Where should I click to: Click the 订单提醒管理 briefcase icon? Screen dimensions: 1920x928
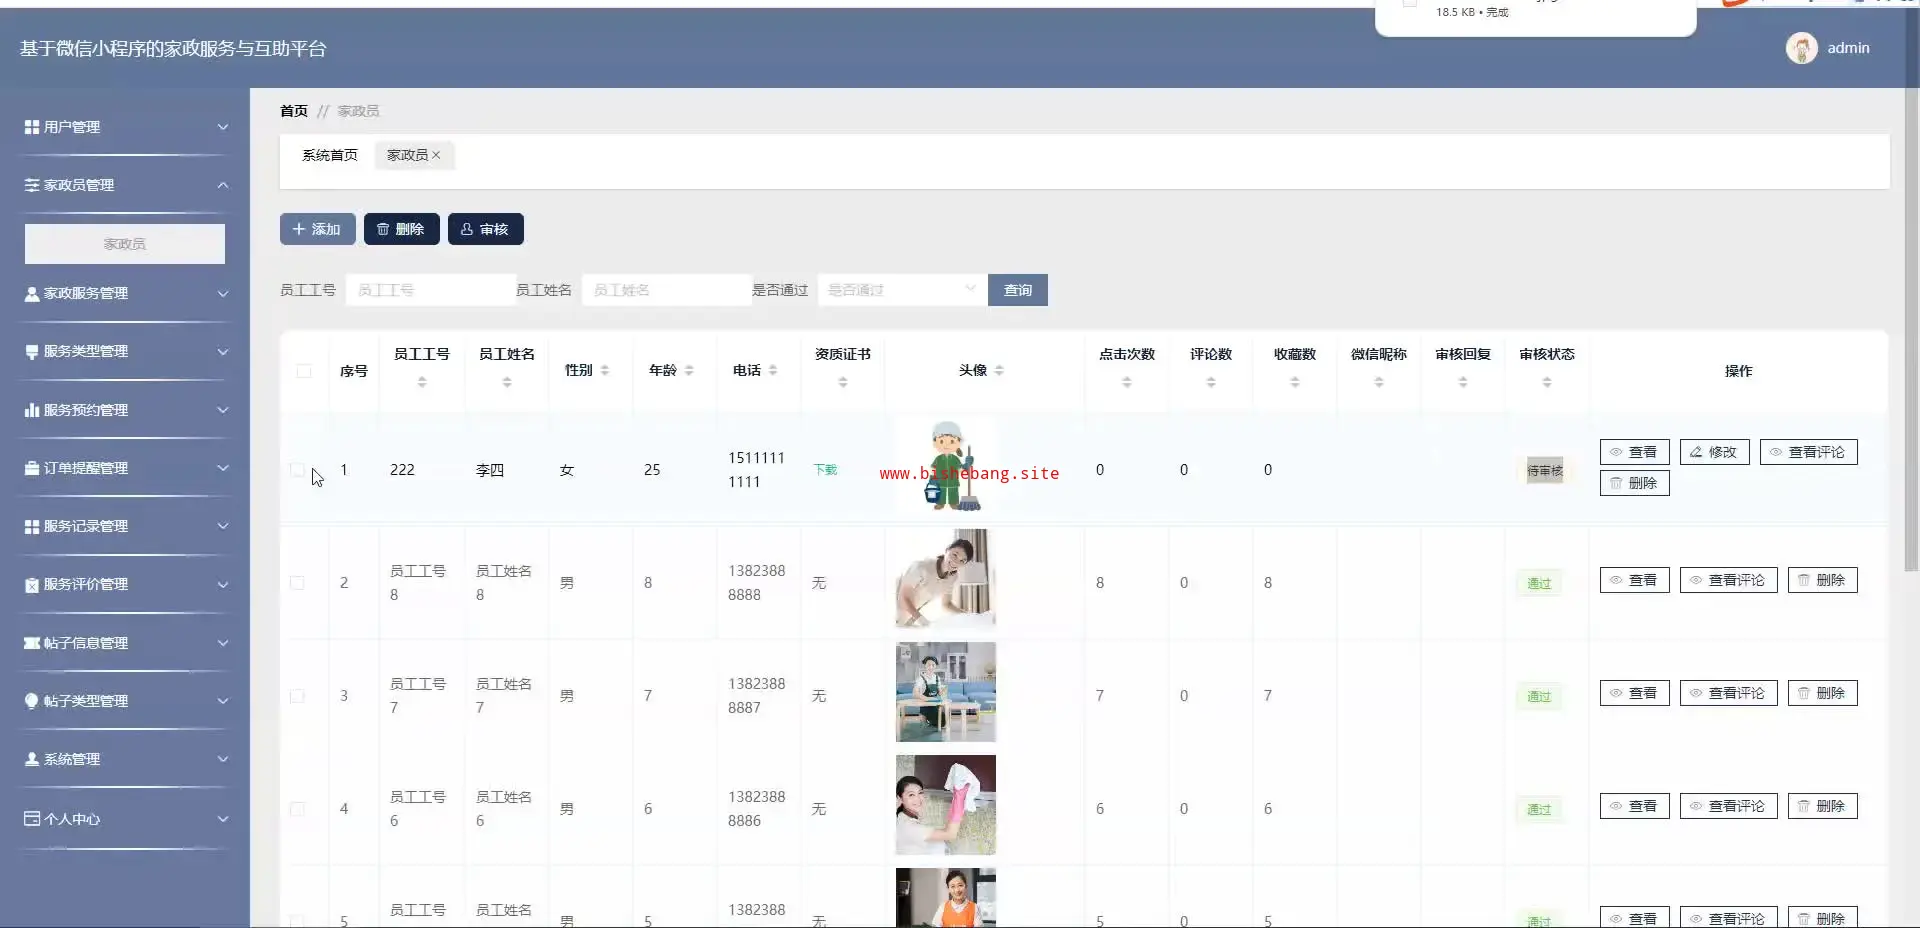click(31, 468)
